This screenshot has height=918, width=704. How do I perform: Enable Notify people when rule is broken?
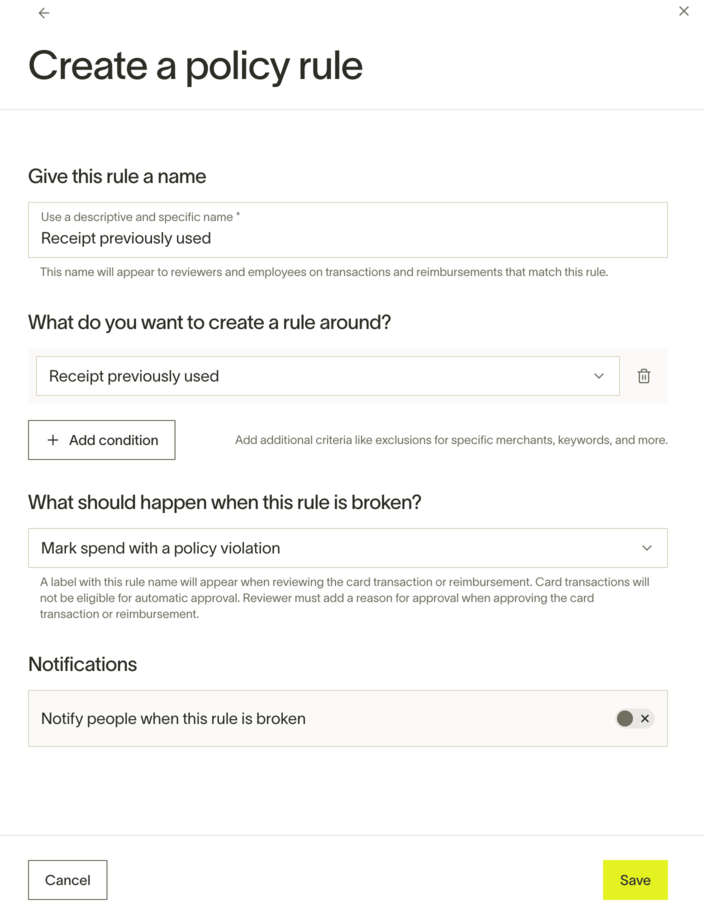coord(635,718)
